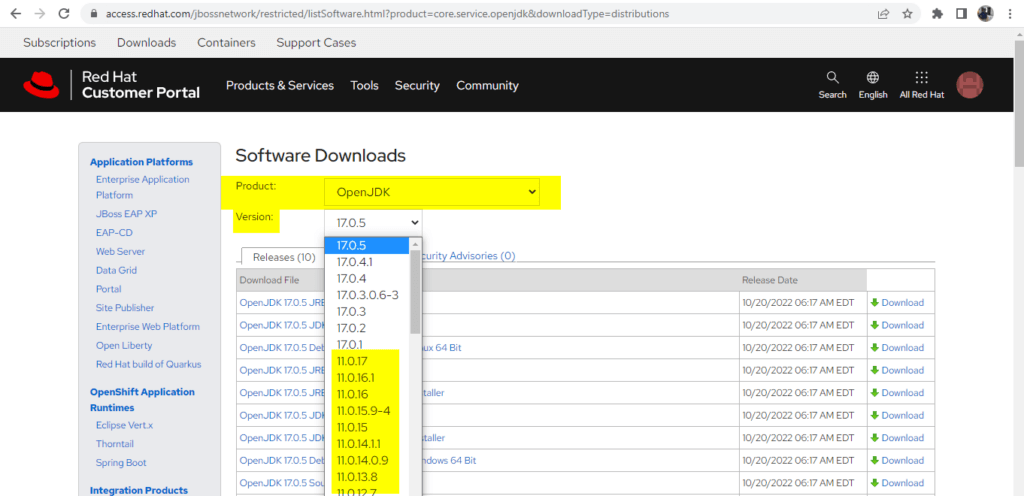
Task: Open the Community menu
Action: point(487,85)
